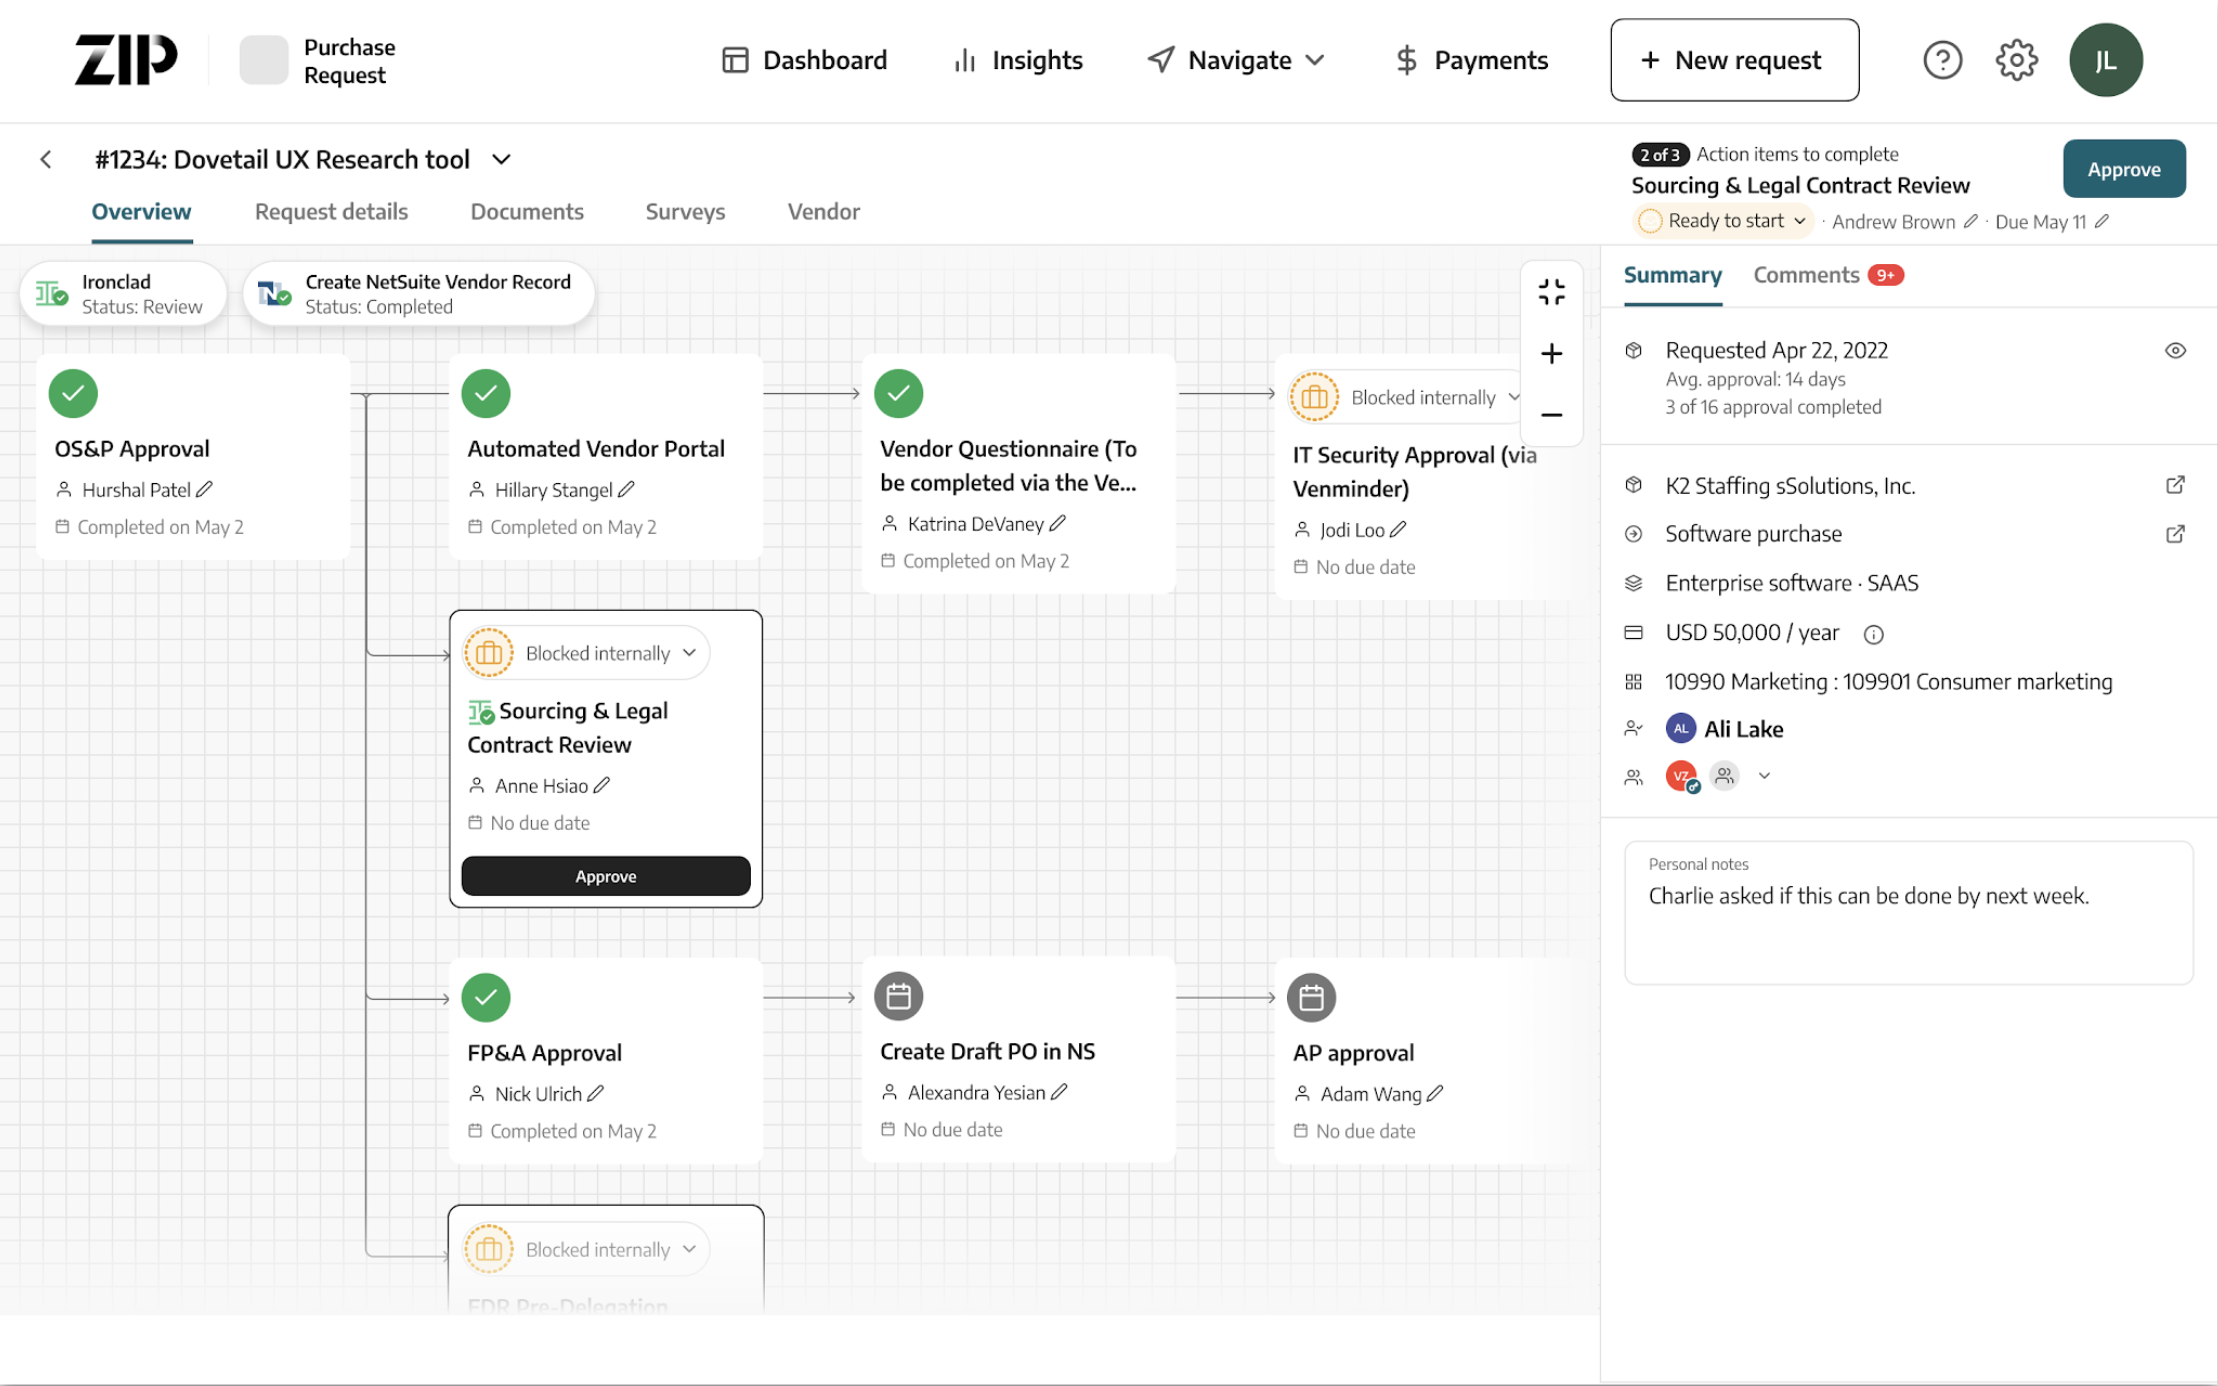Click '10990 Marketing : 109901 Consumer marketing' text

(x=1888, y=682)
